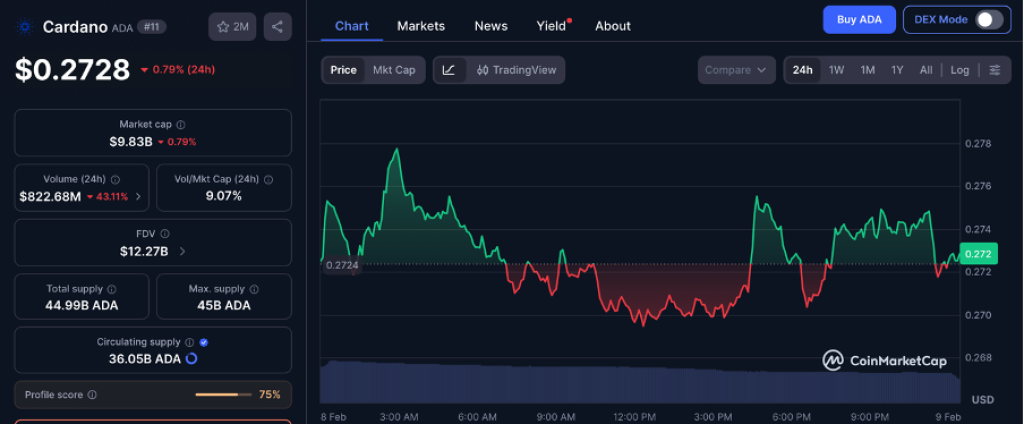Click the Circulating supply verified badge
The width and height of the screenshot is (1024, 424).
(x=204, y=342)
